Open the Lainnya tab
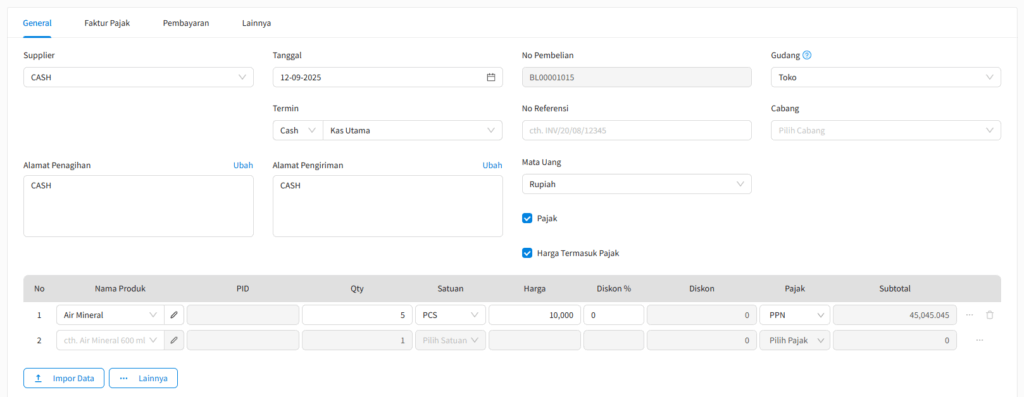Image resolution: width=1024 pixels, height=397 pixels. 257,23
